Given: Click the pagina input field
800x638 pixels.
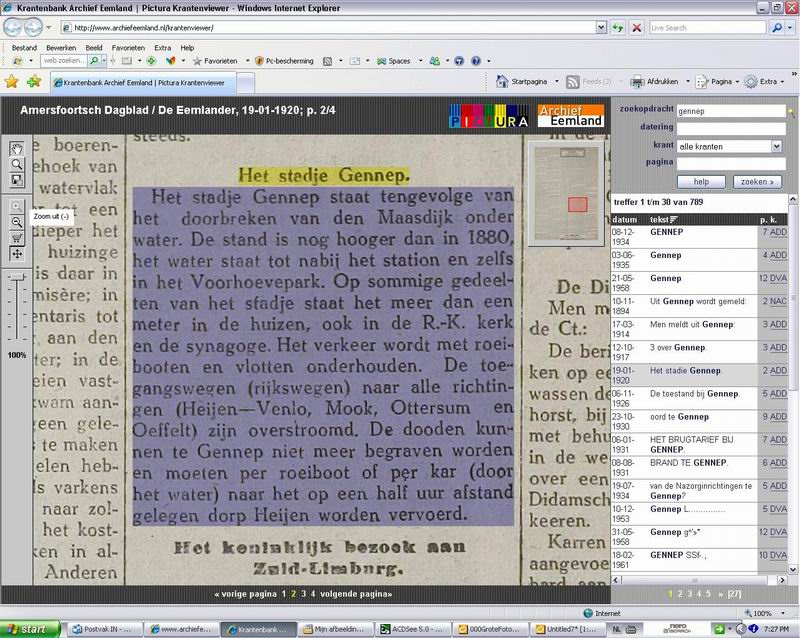Looking at the screenshot, I should 731,164.
